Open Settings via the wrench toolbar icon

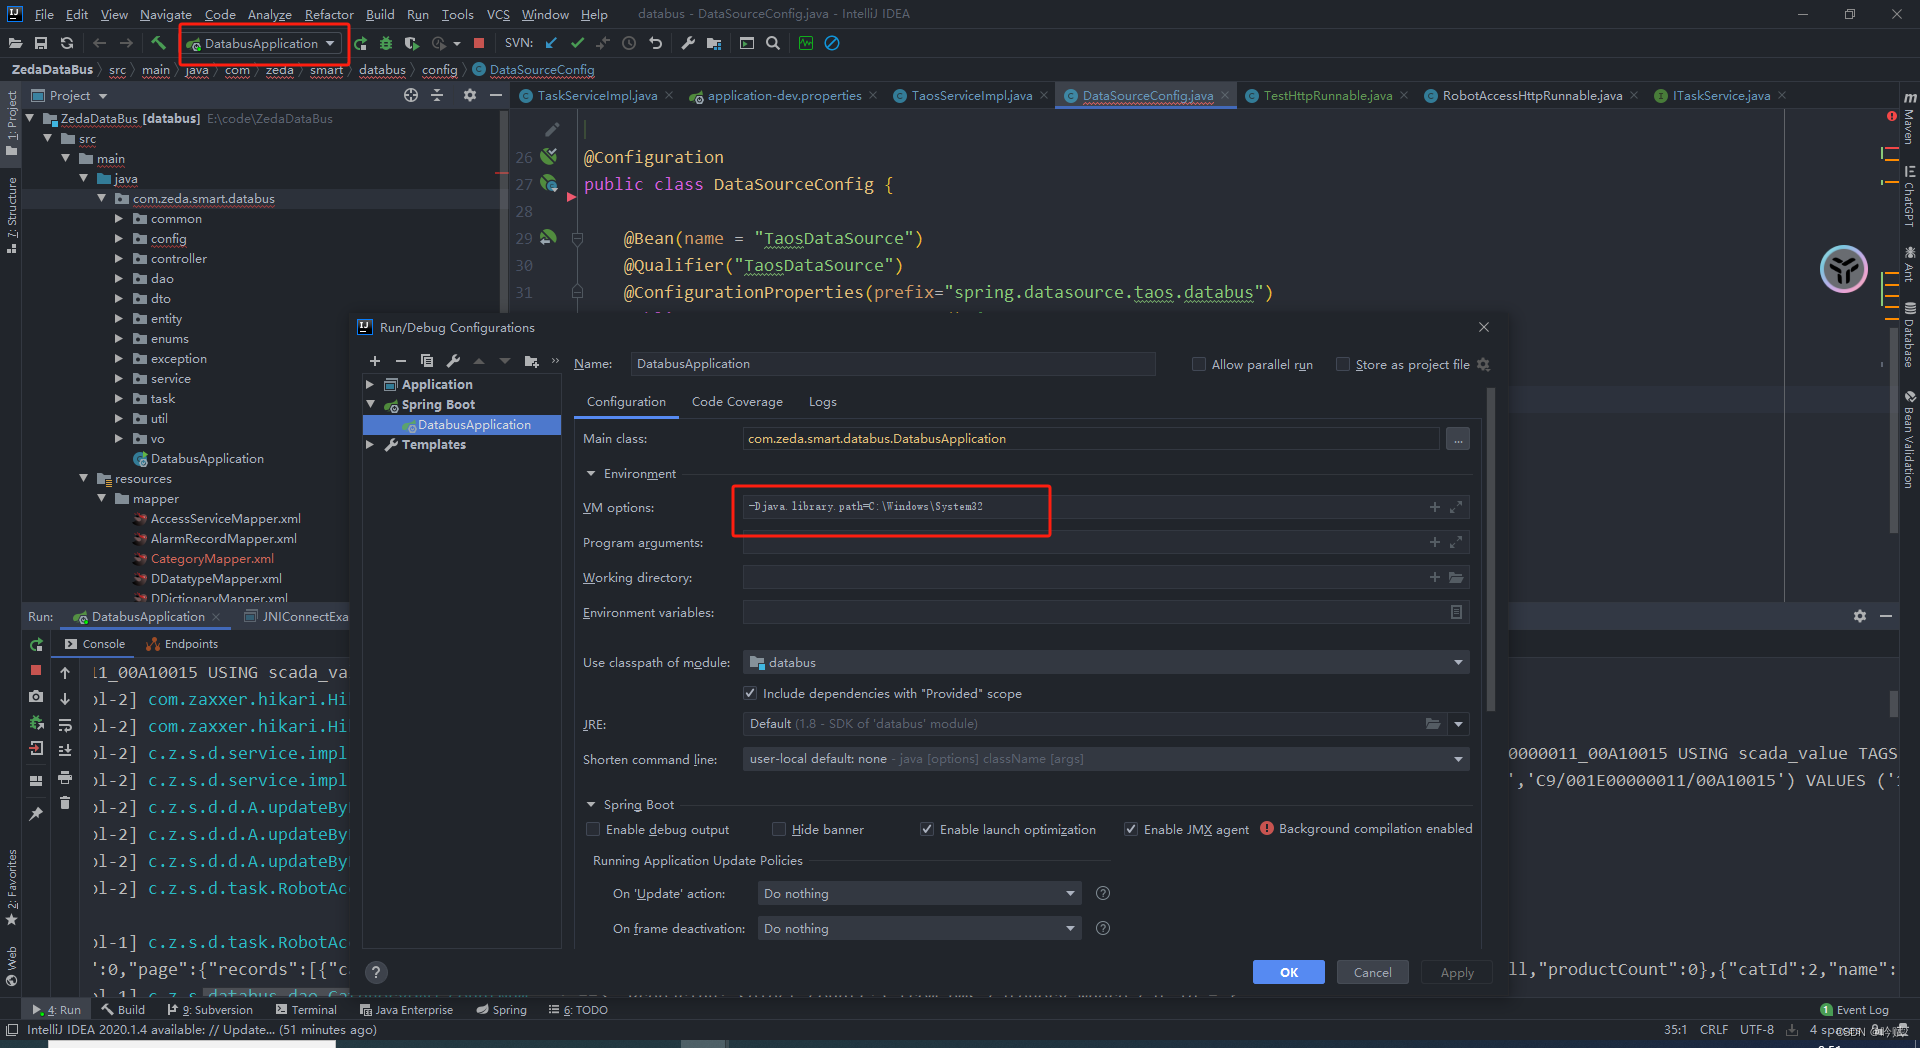688,43
